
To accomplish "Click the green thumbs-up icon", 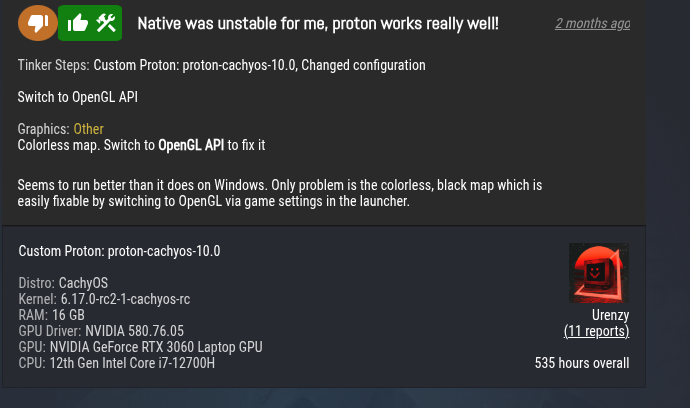I will (x=77, y=22).
